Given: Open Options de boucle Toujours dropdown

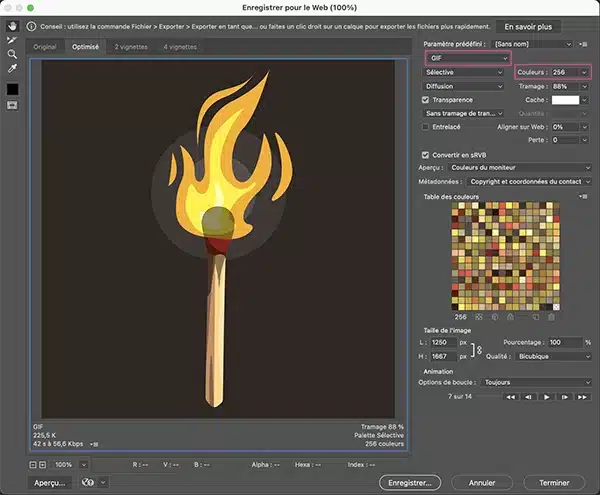Looking at the screenshot, I should point(536,383).
